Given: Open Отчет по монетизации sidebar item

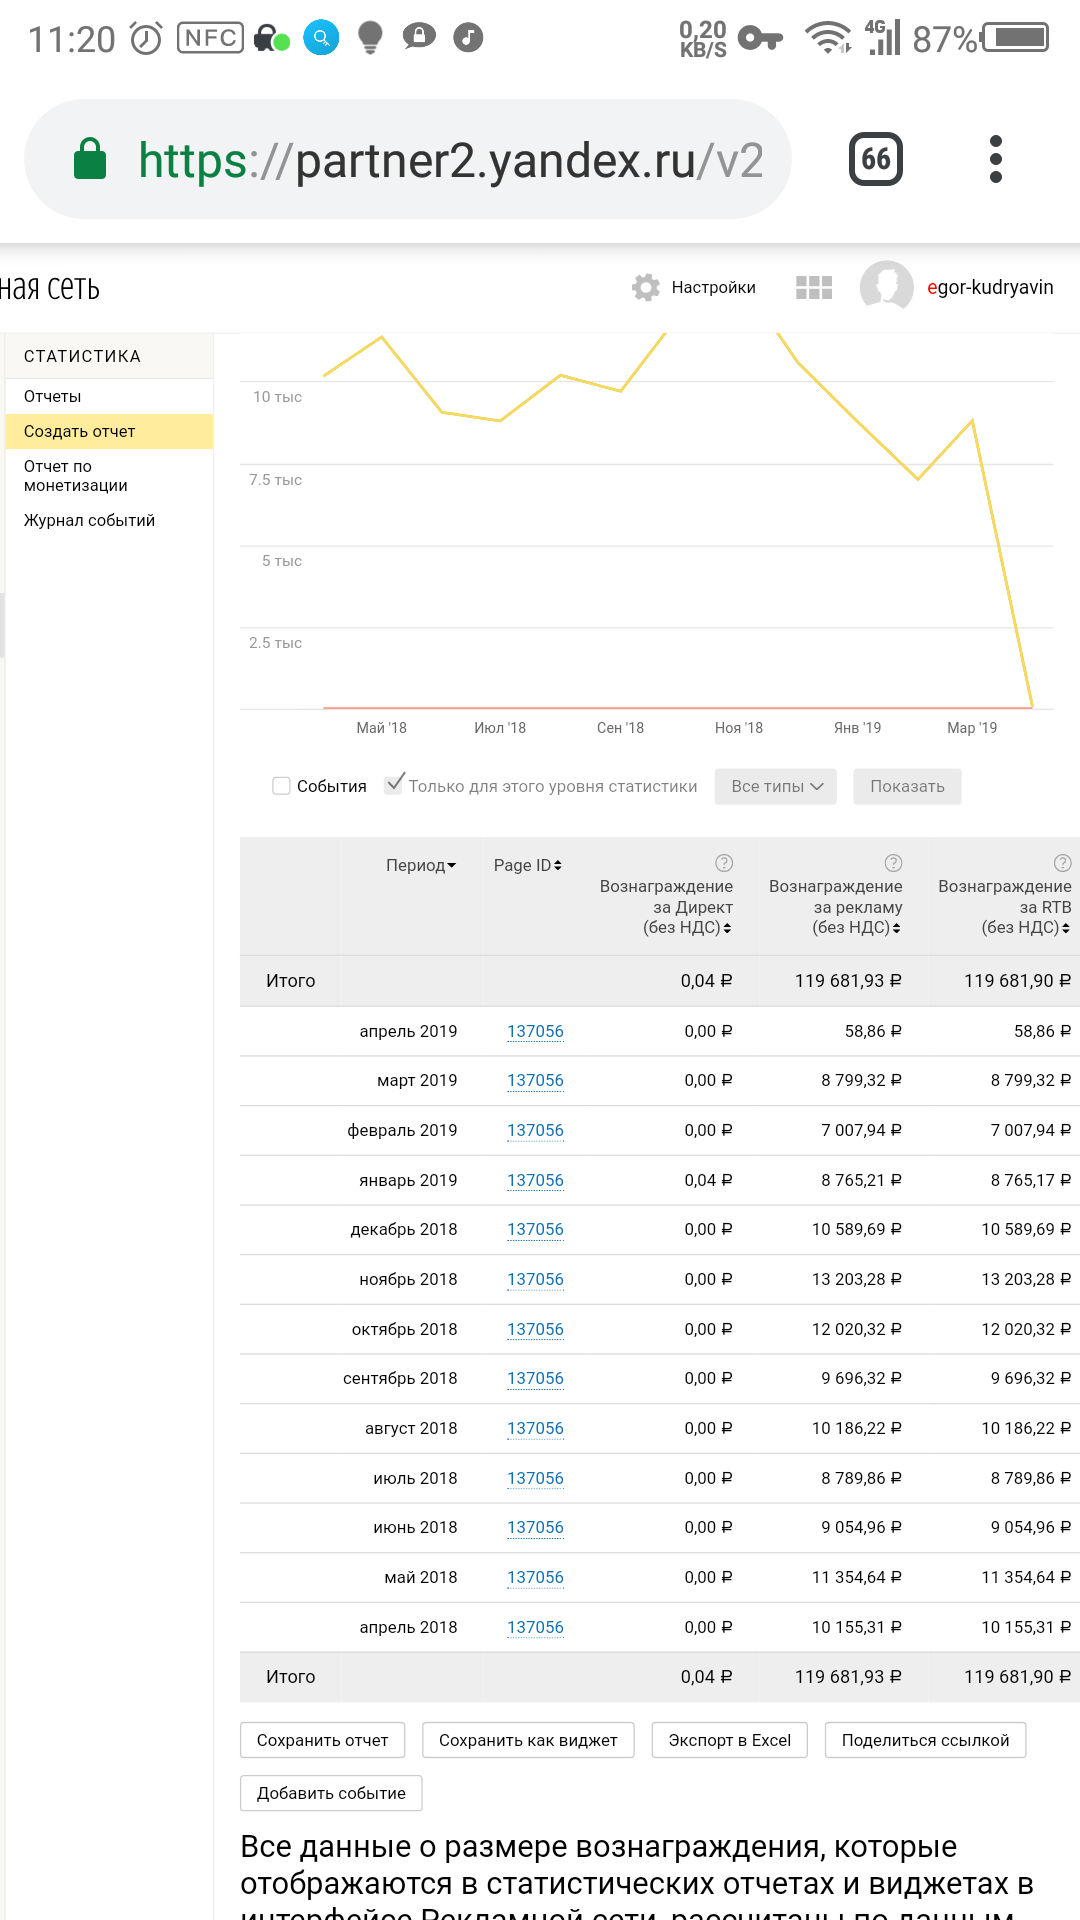Looking at the screenshot, I should coord(75,475).
